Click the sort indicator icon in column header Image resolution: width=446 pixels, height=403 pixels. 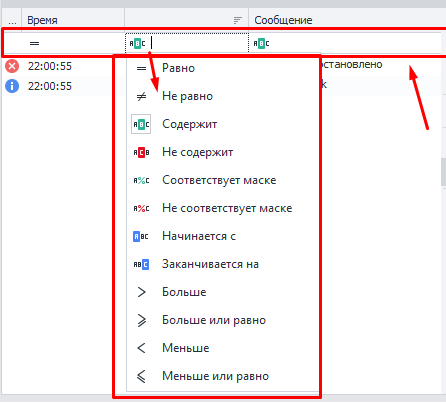[x=237, y=20]
